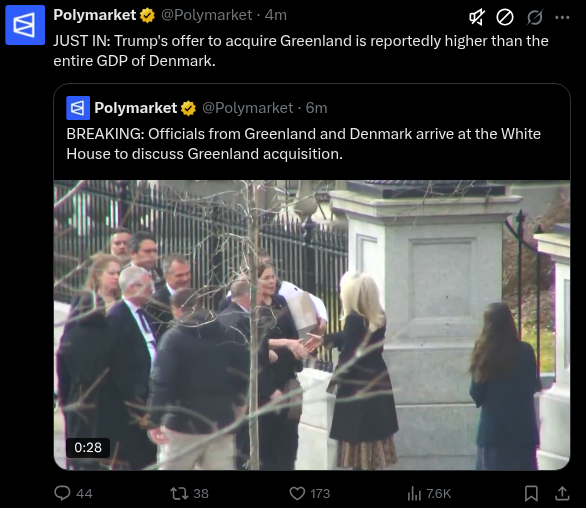Image resolution: width=586 pixels, height=508 pixels.
Task: Open the 4m timestamp link
Action: (276, 15)
